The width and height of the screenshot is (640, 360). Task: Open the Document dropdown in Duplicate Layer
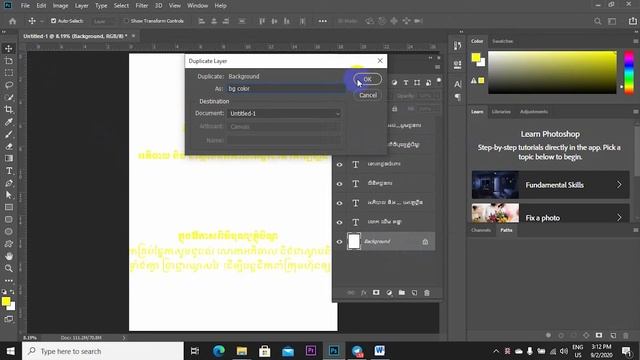[284, 113]
